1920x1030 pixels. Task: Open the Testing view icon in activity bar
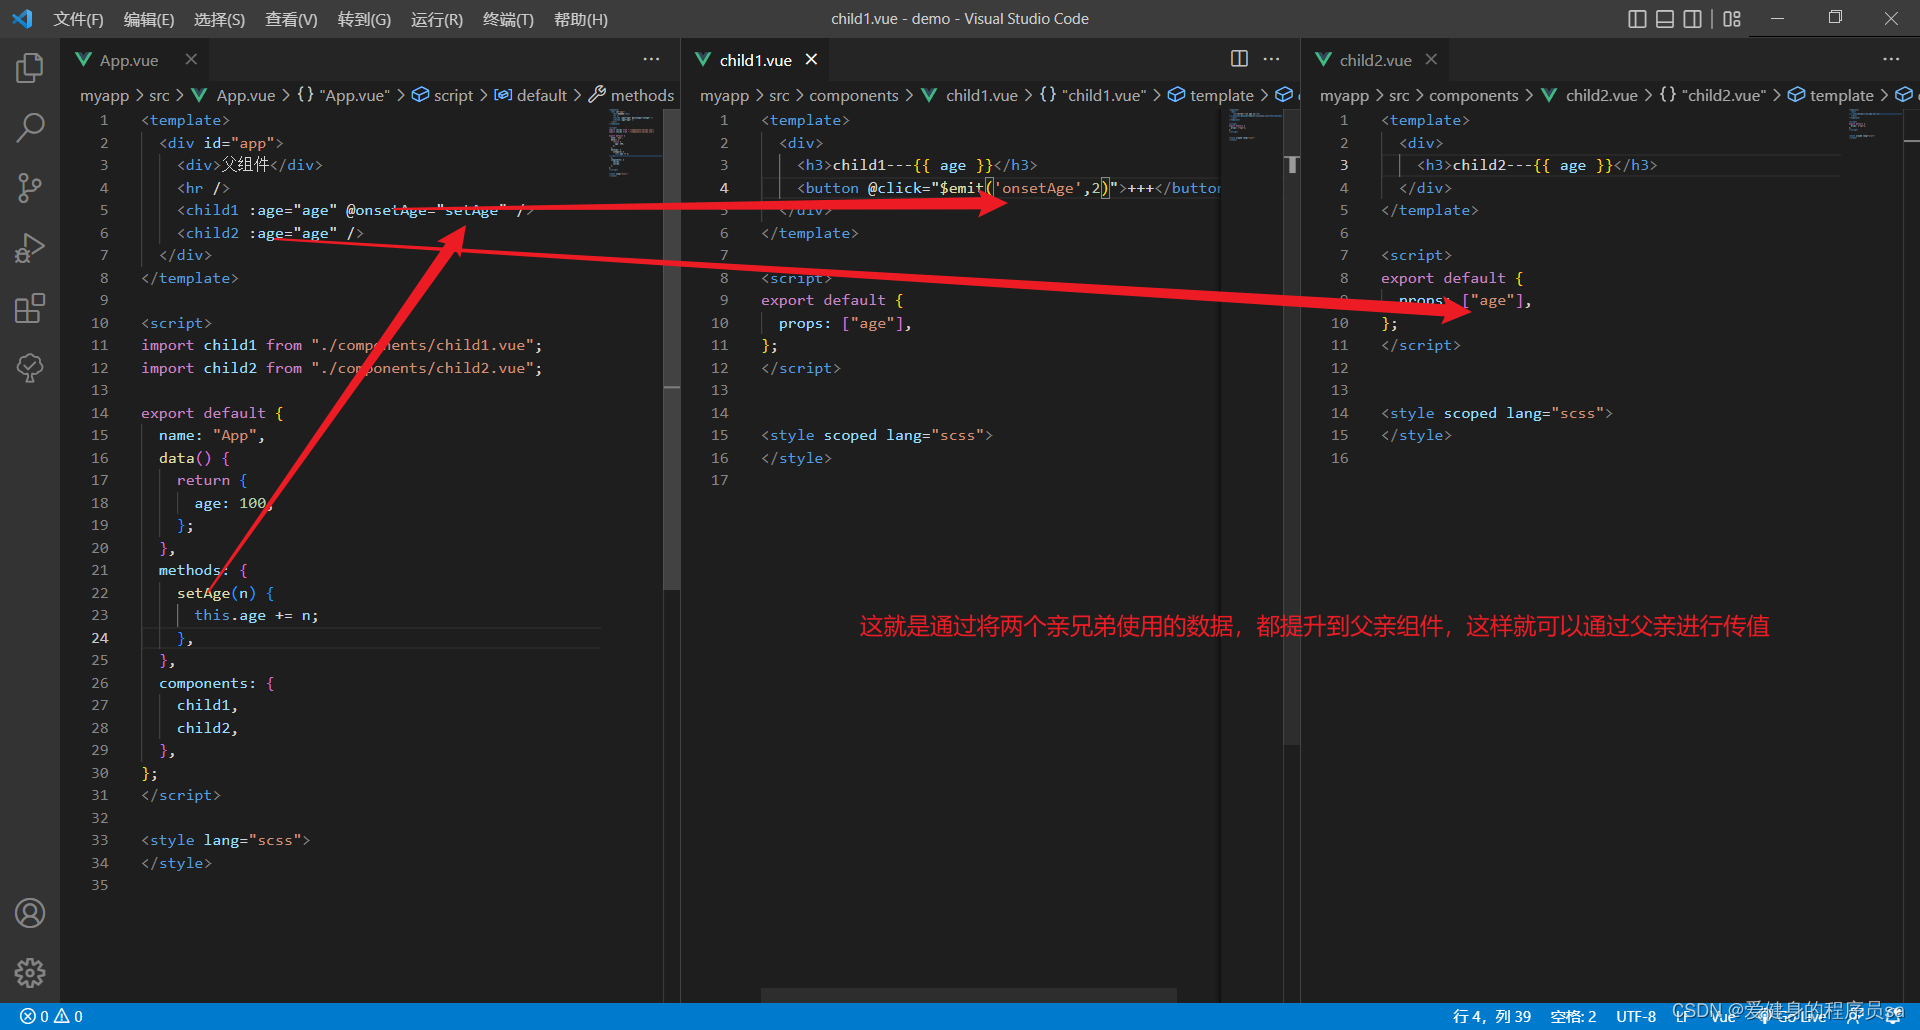[x=30, y=368]
